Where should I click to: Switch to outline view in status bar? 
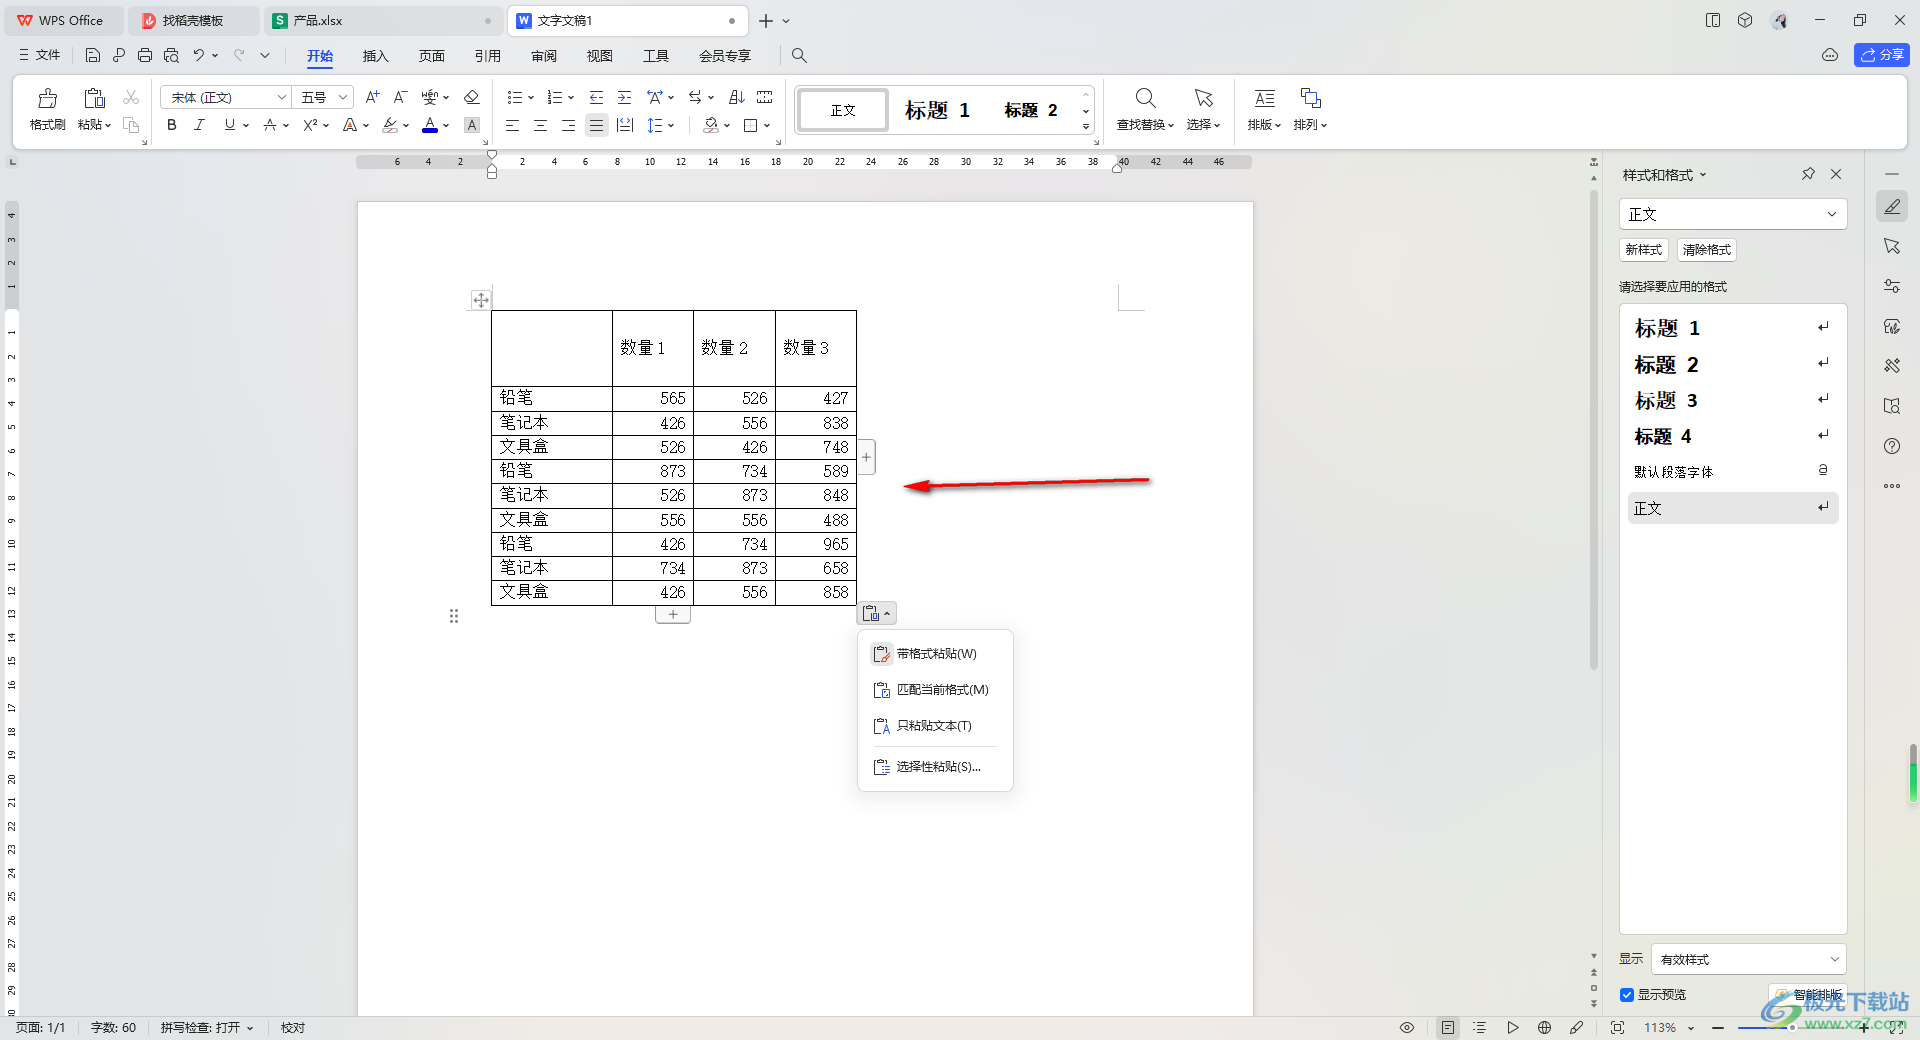(x=1480, y=1027)
